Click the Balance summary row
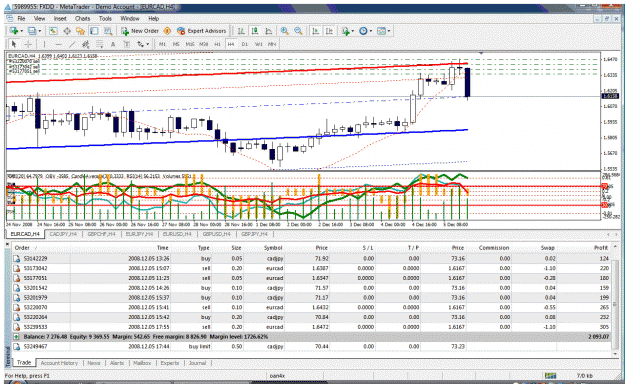This screenshot has width=625, height=384. (x=312, y=337)
